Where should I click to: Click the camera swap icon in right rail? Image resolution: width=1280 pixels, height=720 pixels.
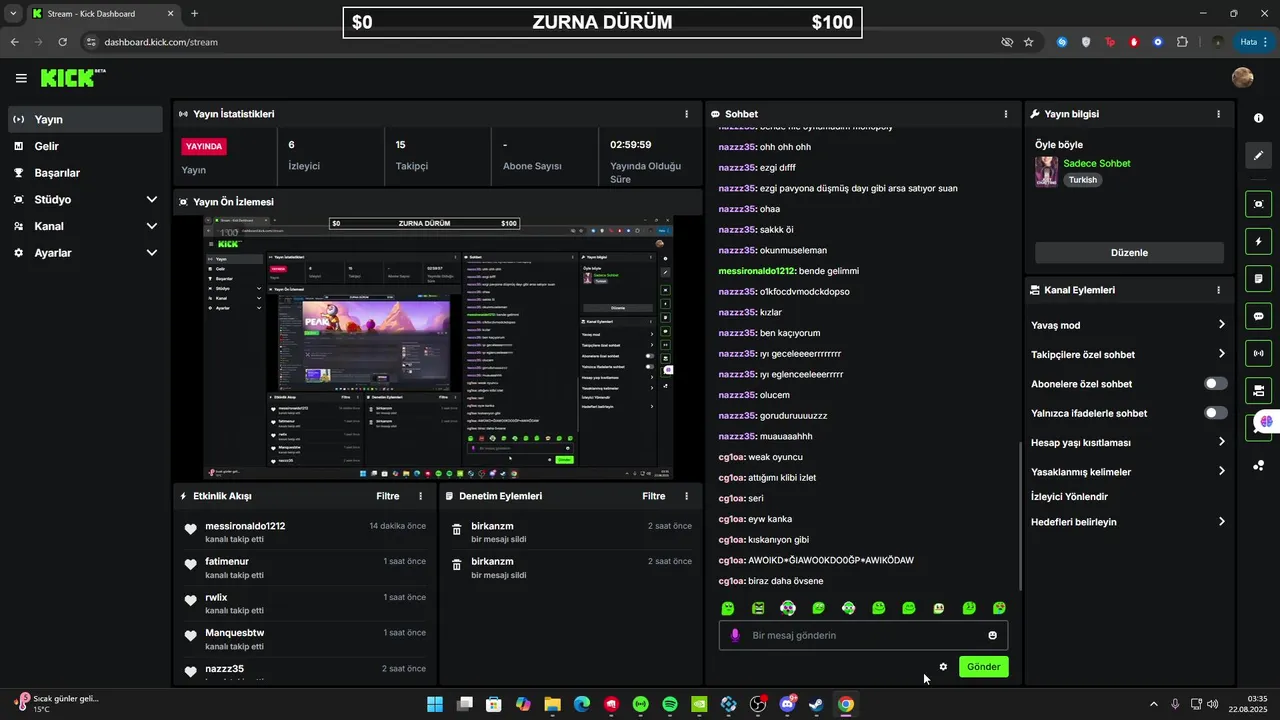1258,390
